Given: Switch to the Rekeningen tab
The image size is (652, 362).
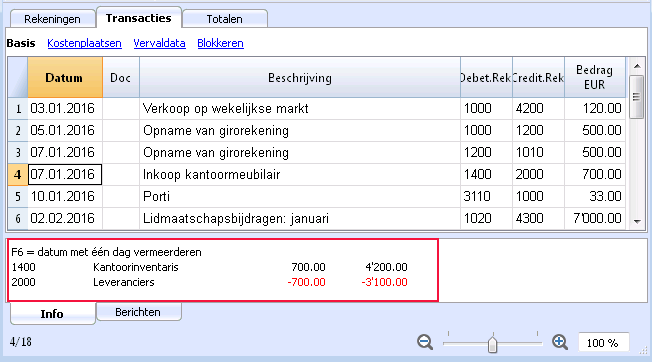Looking at the screenshot, I should pyautogui.click(x=52, y=19).
